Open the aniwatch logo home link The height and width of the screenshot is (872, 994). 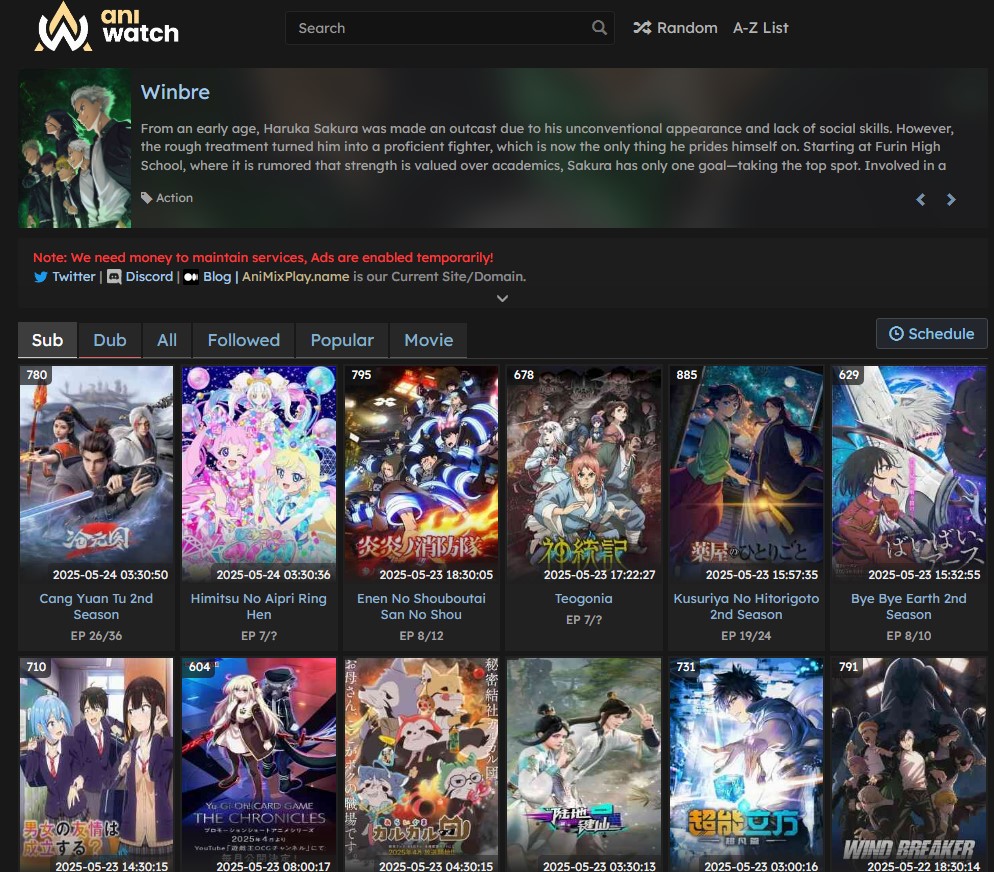106,27
